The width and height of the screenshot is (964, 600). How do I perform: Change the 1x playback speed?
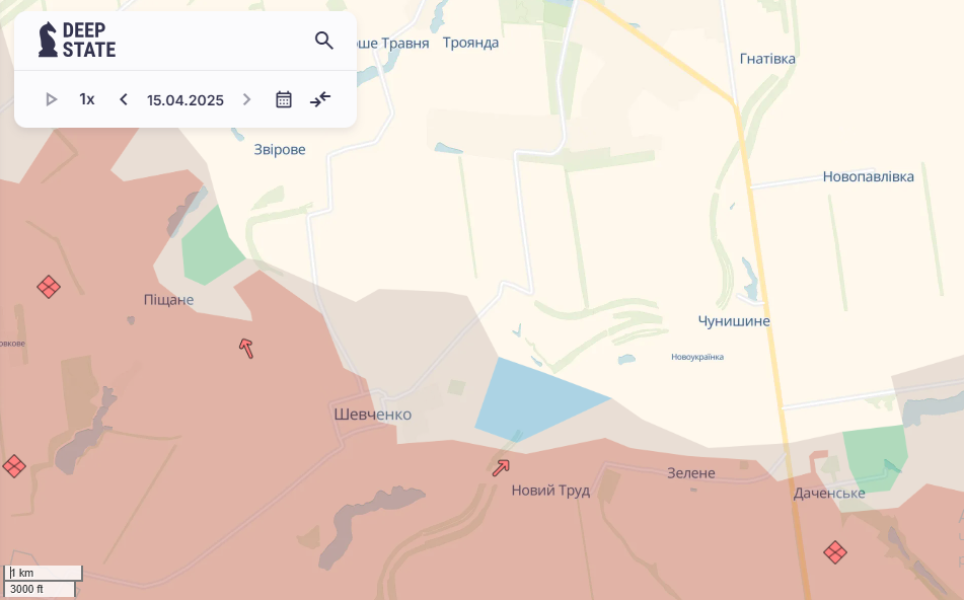87,99
